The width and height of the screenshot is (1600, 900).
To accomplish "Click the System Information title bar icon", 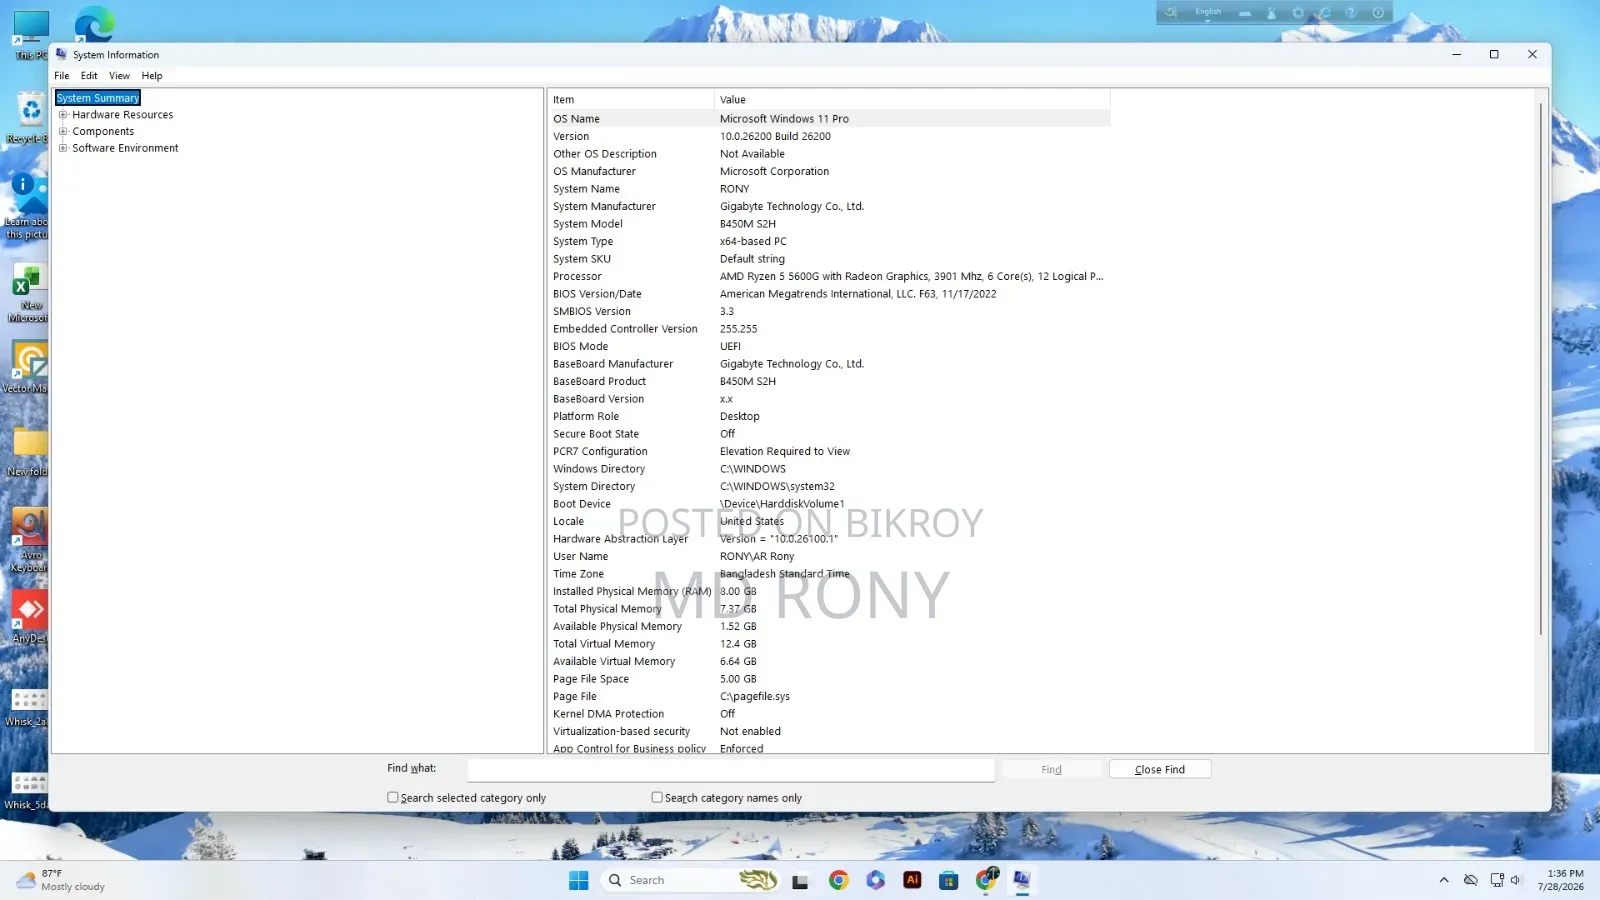I will coord(62,54).
